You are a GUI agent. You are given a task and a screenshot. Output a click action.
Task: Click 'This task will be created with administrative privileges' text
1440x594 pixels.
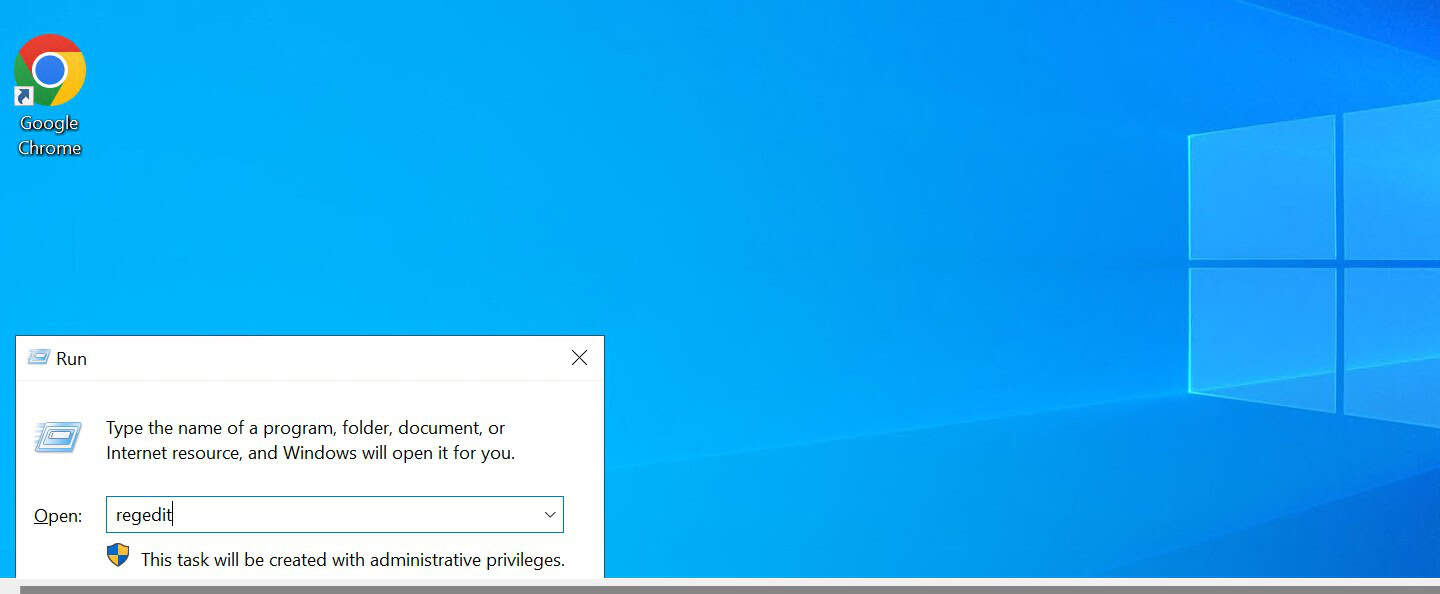coord(353,560)
